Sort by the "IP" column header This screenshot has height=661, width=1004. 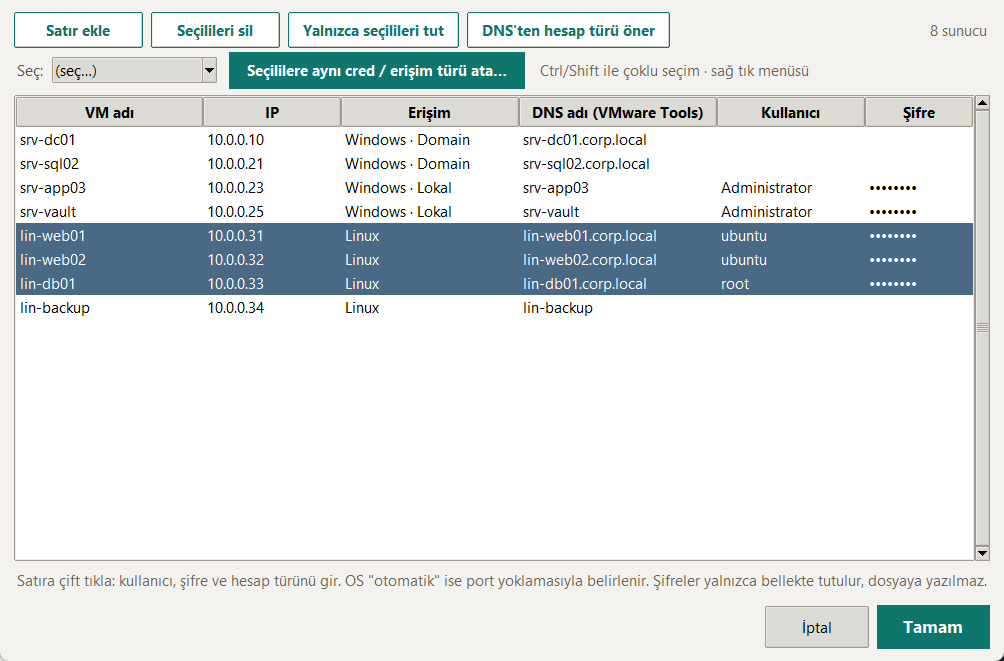[272, 113]
